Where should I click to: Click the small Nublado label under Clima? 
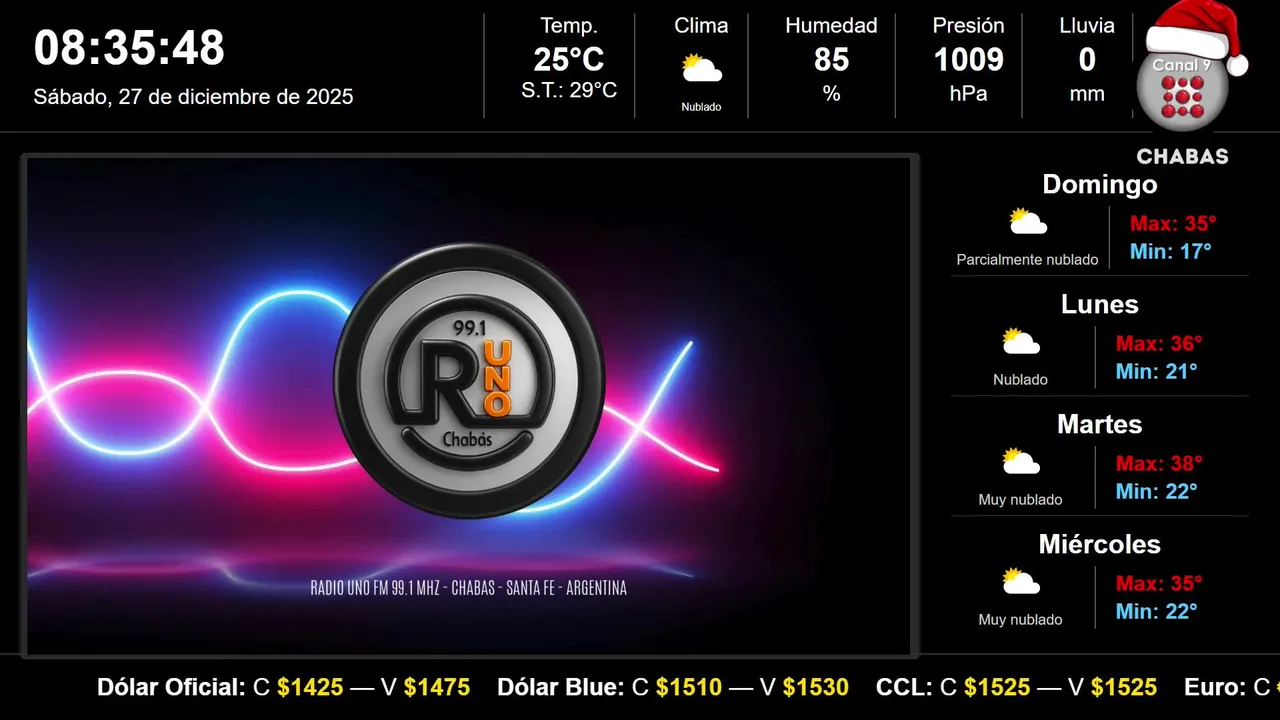(701, 107)
